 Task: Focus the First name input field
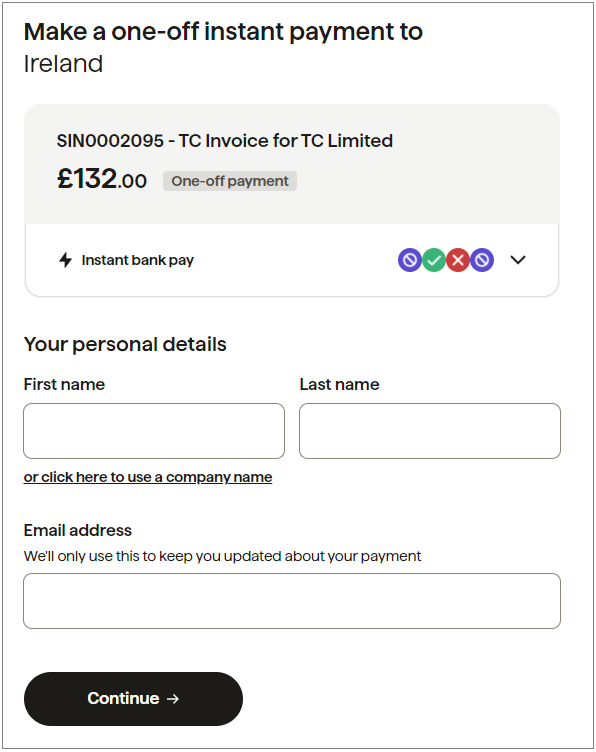point(154,431)
